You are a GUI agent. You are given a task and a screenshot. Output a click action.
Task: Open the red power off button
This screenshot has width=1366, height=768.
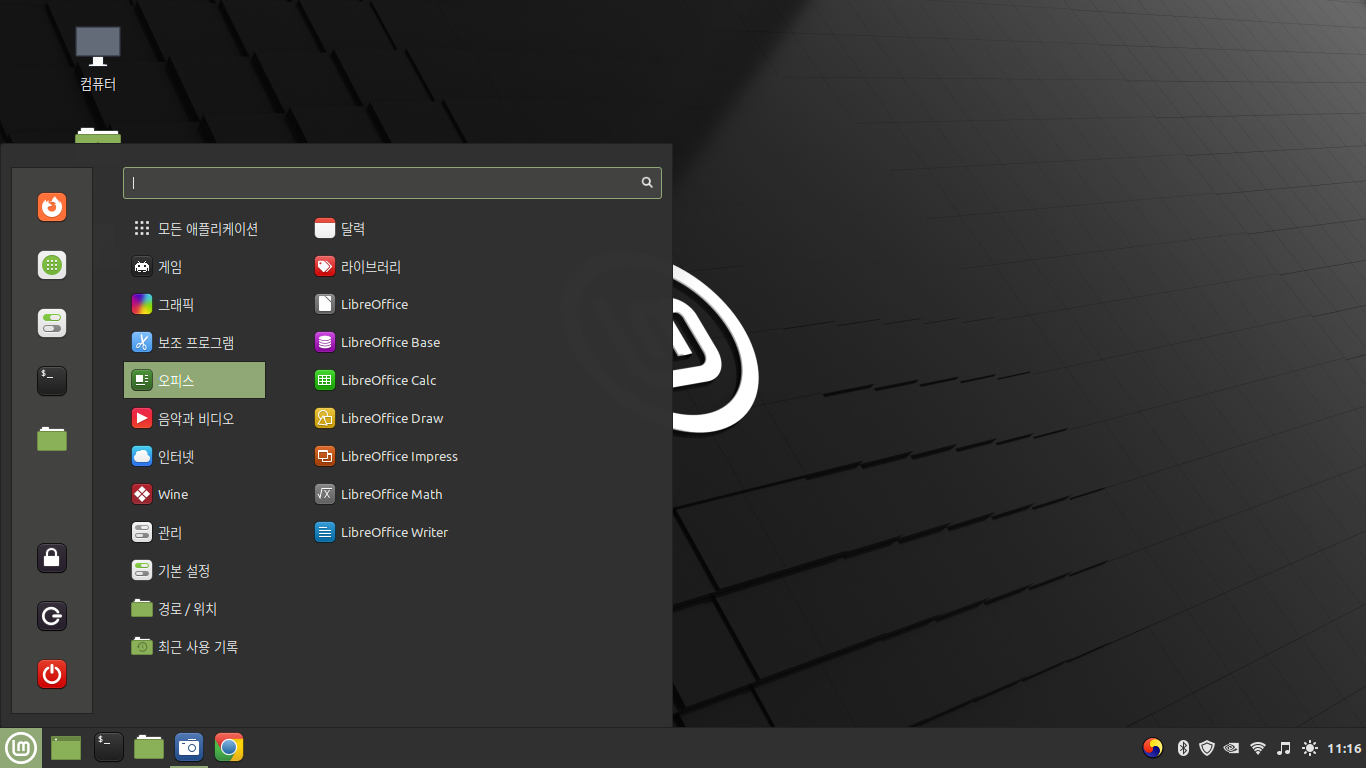coord(52,674)
